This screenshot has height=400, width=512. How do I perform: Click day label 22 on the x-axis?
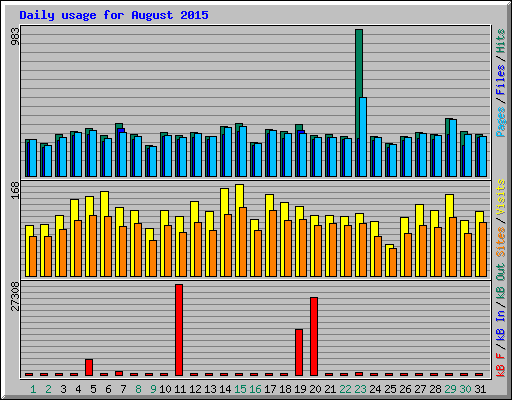coord(345,389)
